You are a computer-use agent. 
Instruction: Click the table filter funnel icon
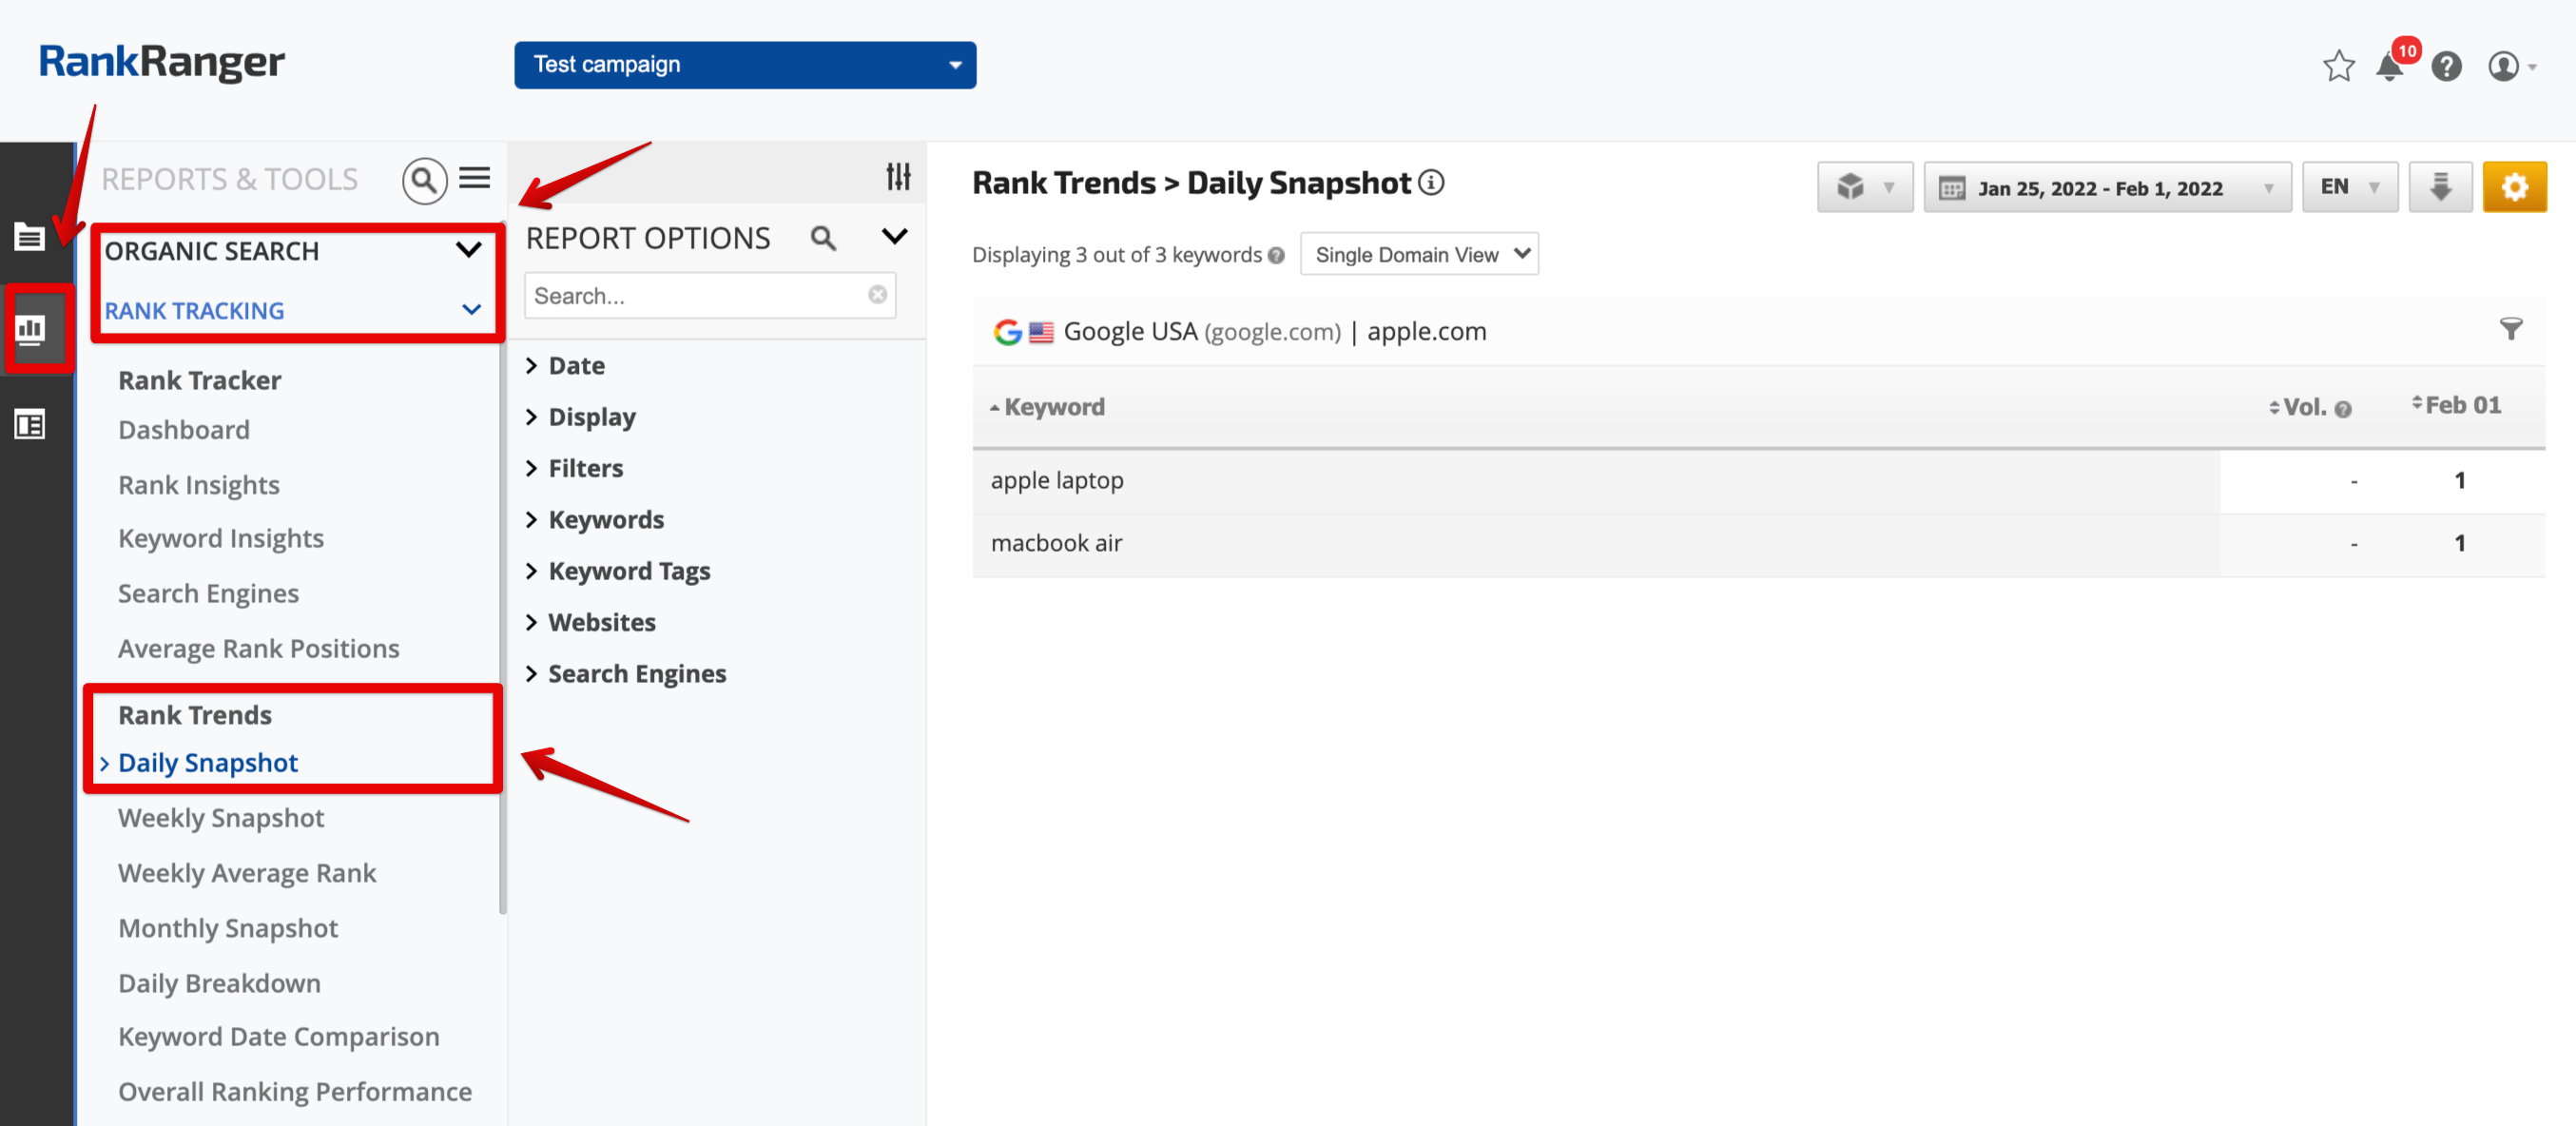tap(2510, 328)
